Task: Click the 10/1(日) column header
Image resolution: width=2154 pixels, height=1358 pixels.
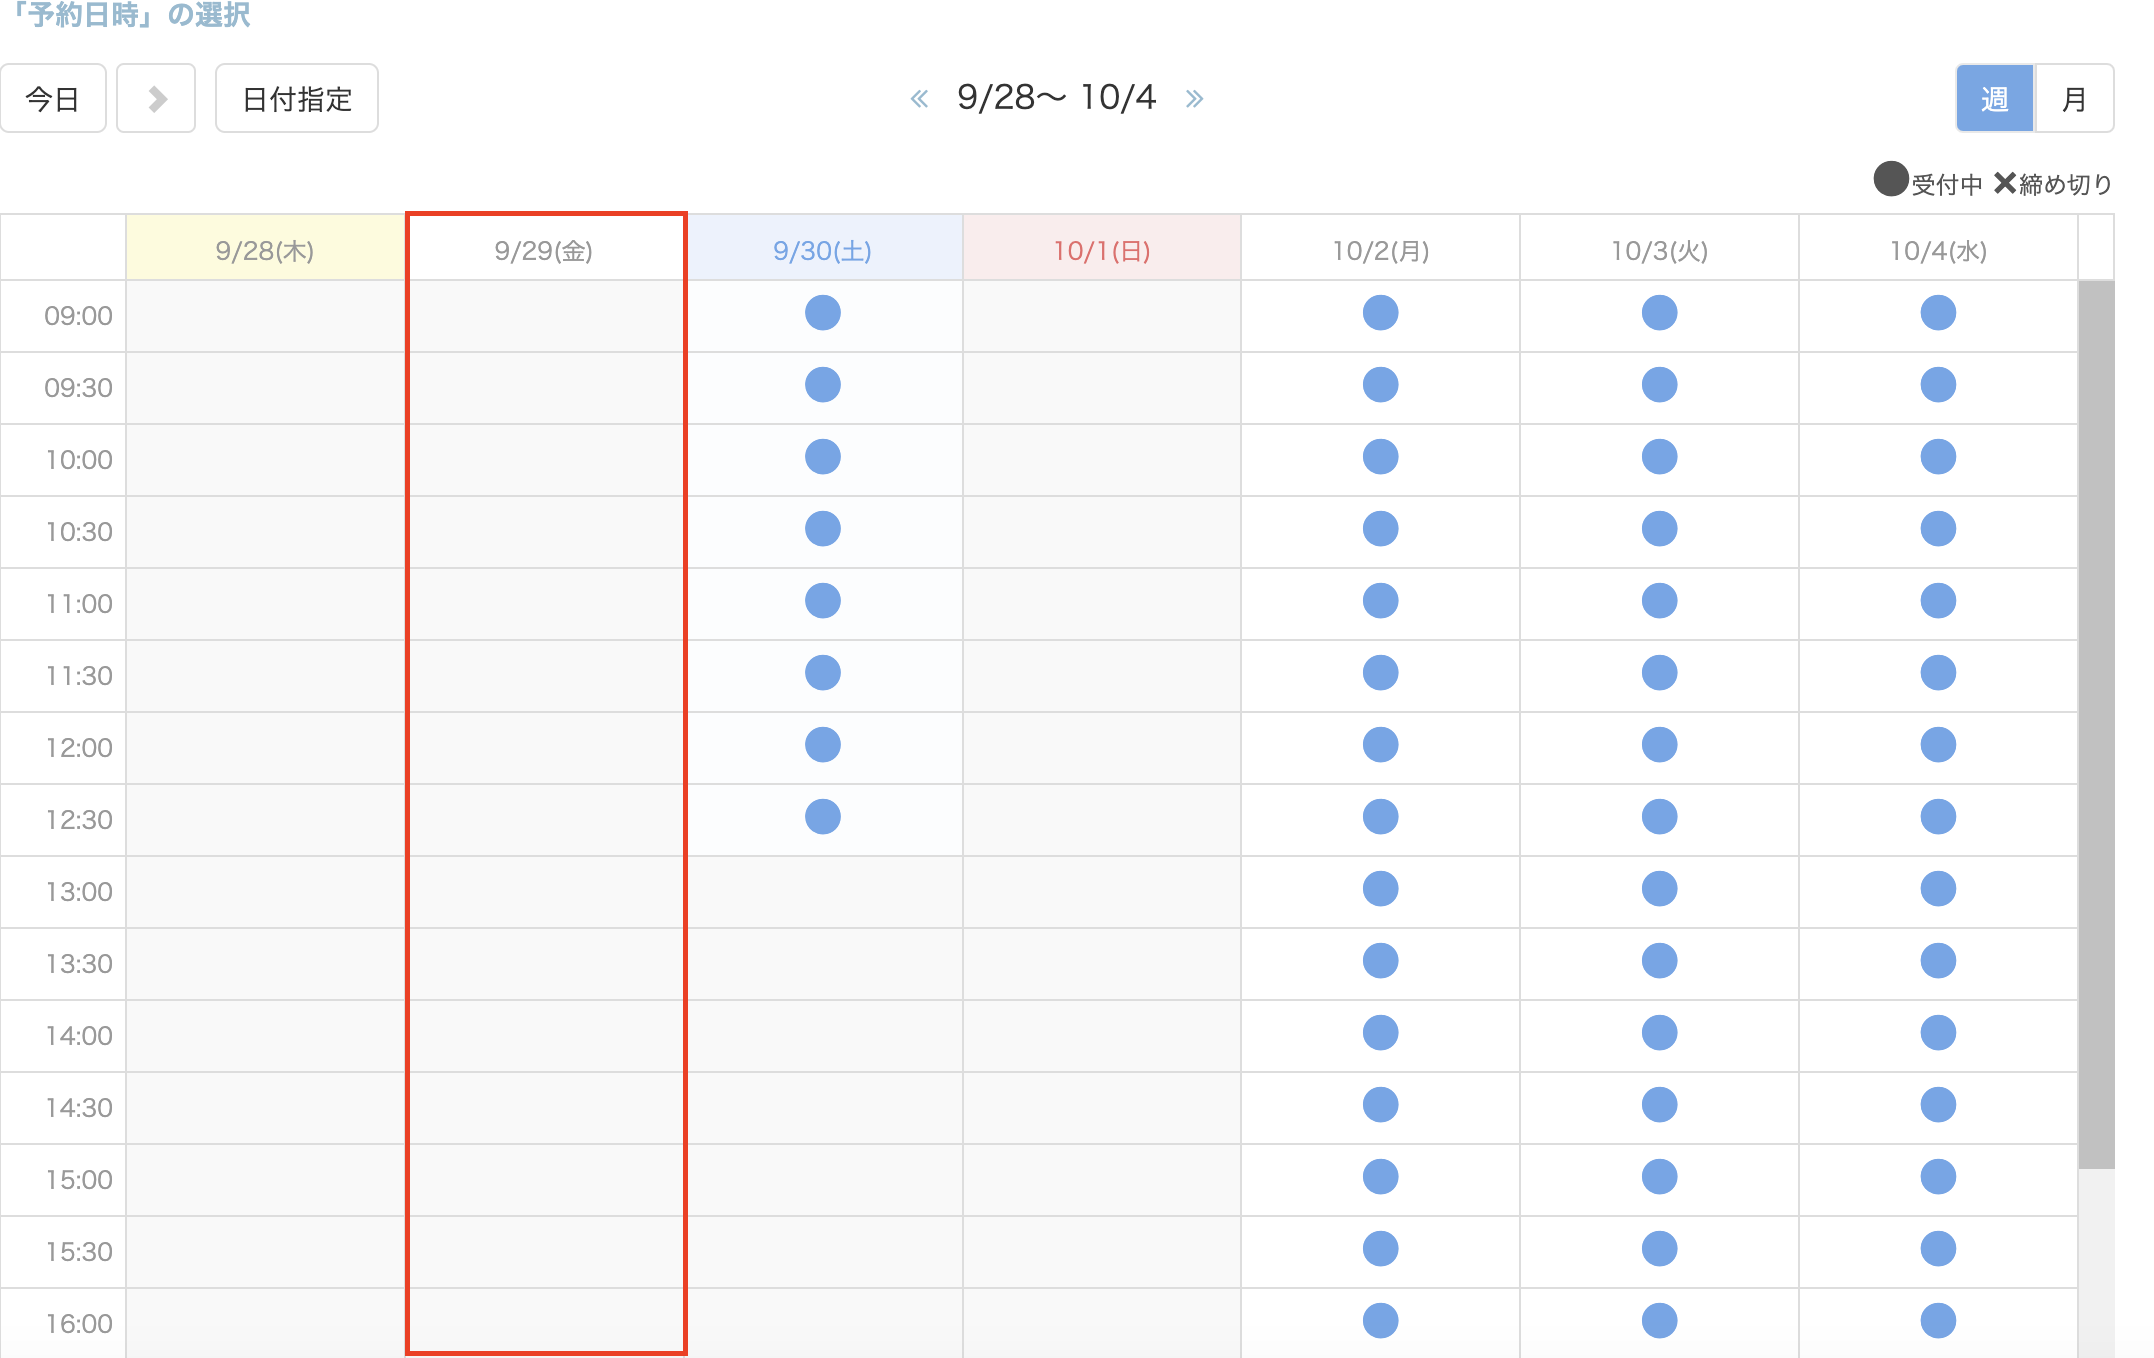Action: (x=1102, y=250)
